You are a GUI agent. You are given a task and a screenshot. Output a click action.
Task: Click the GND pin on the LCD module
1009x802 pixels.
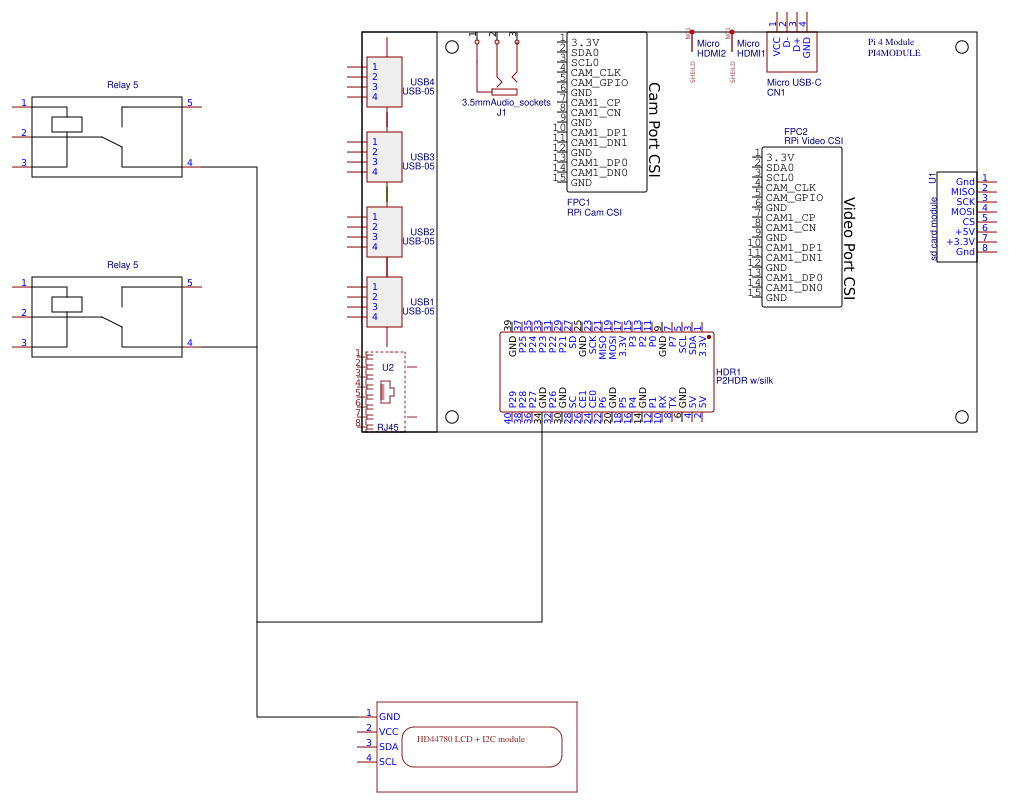pyautogui.click(x=389, y=716)
